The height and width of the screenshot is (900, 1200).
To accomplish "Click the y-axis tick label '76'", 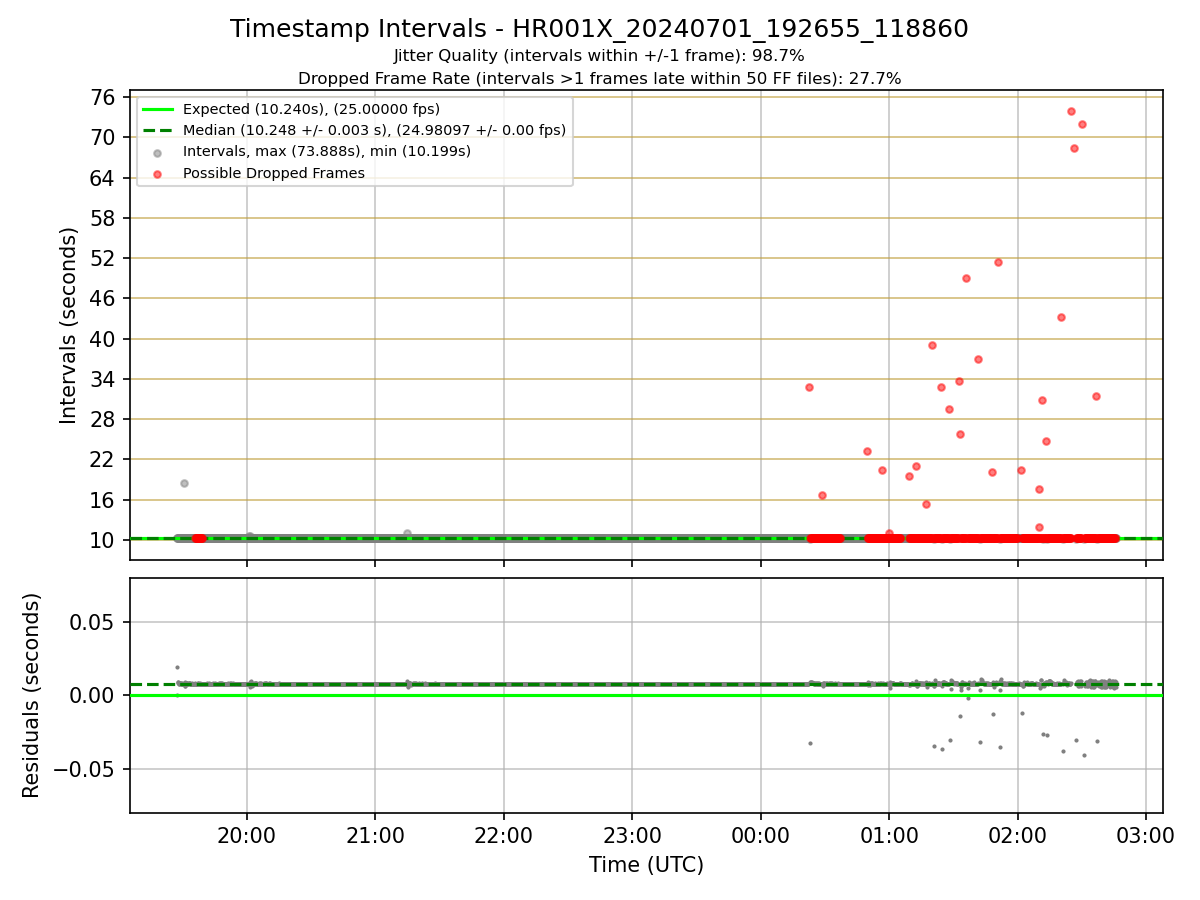I will [x=103, y=97].
